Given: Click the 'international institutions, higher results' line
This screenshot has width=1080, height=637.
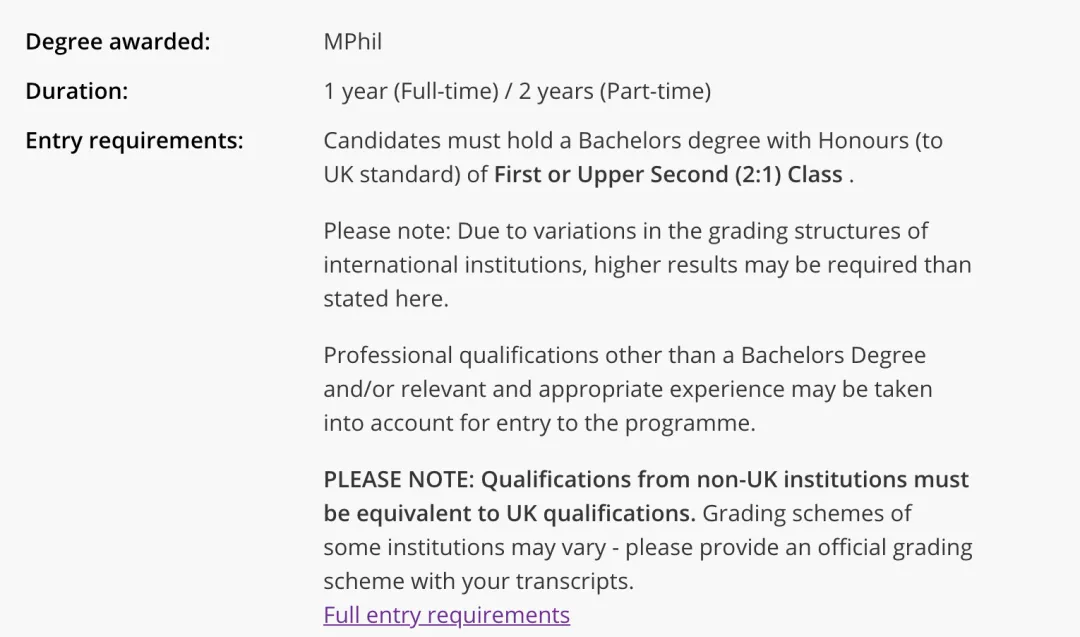Looking at the screenshot, I should point(647,264).
